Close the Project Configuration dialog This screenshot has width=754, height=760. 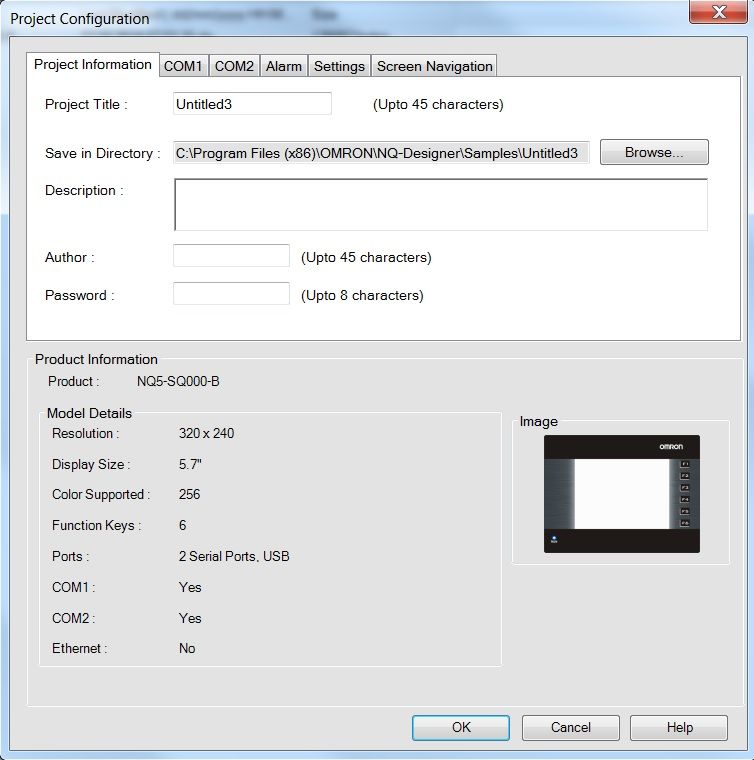pyautogui.click(x=719, y=12)
